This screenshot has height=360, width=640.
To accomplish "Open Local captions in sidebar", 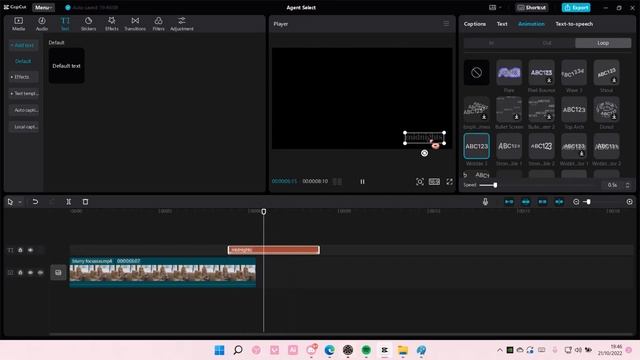I will click(x=23, y=127).
